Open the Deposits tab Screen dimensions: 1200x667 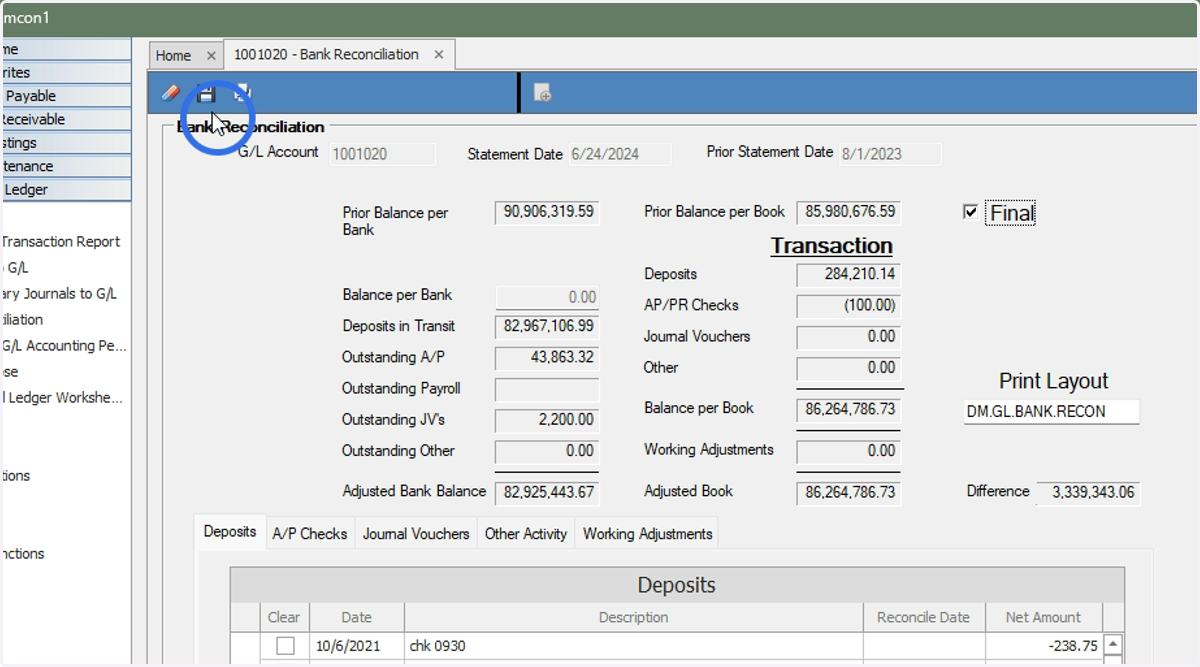point(230,532)
